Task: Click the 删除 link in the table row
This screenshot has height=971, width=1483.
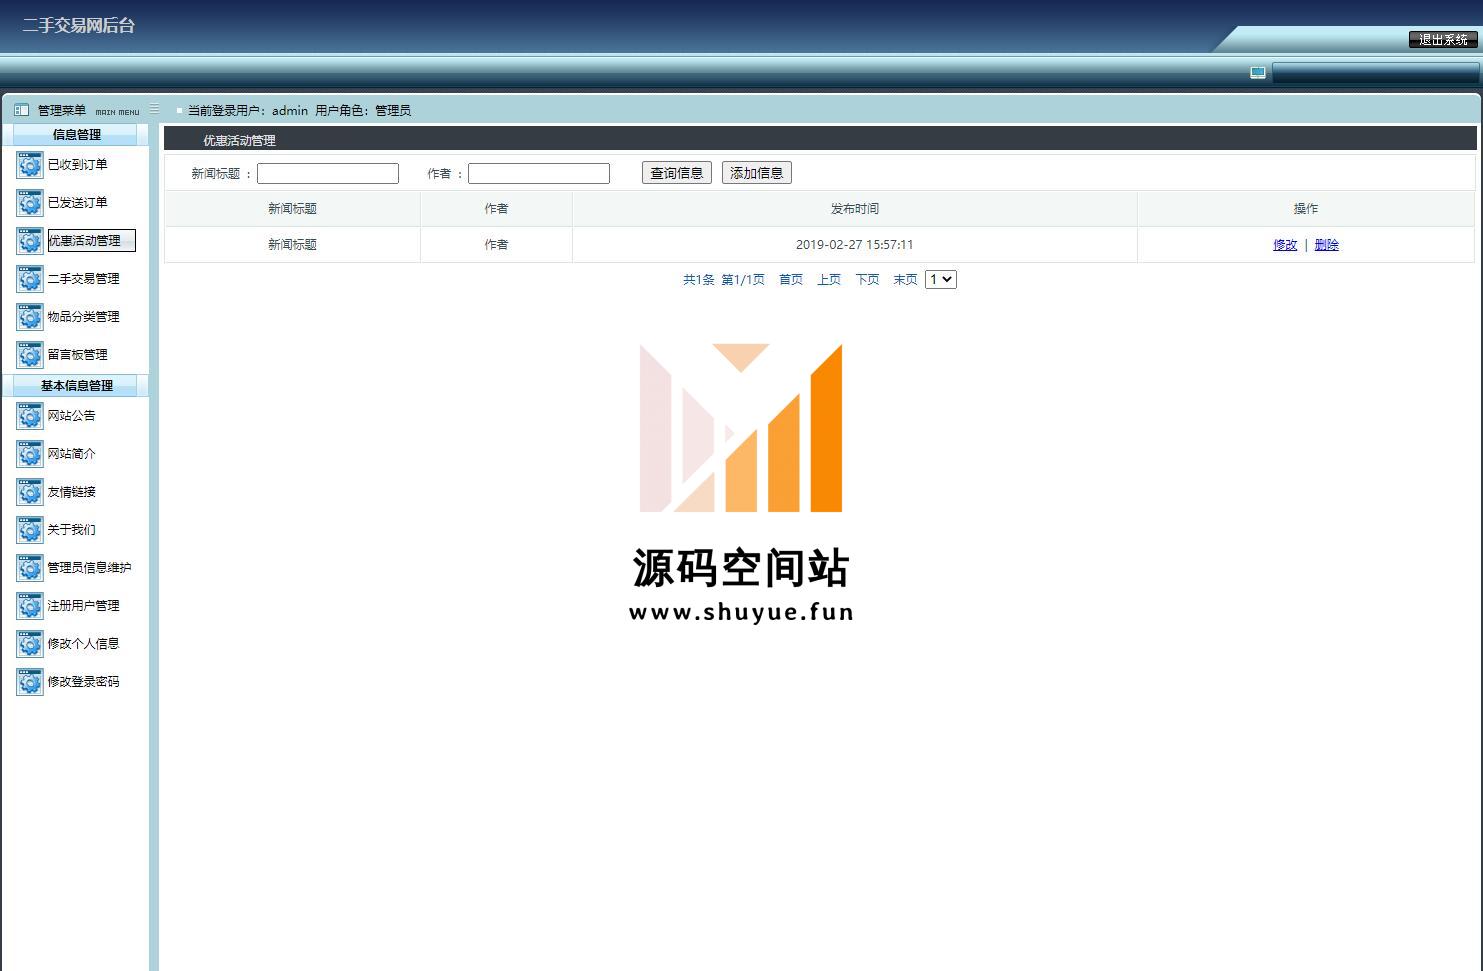Action: coord(1327,245)
